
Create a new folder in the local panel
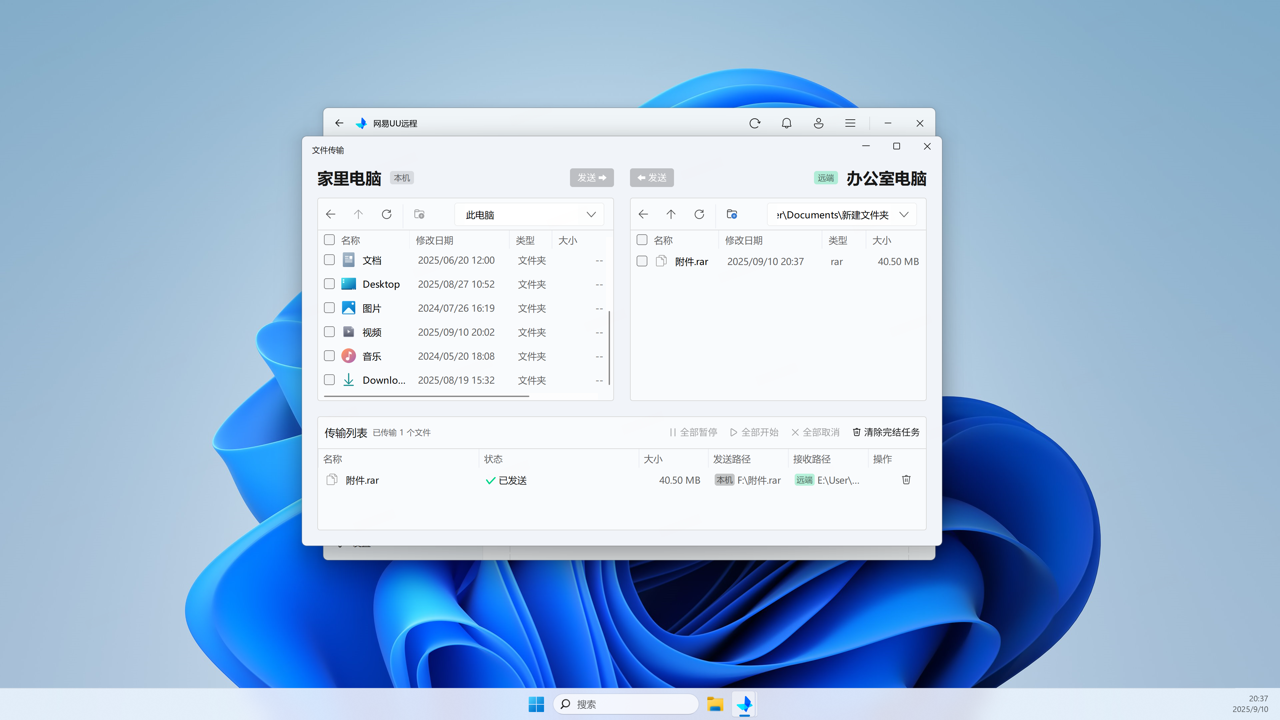[x=417, y=213]
